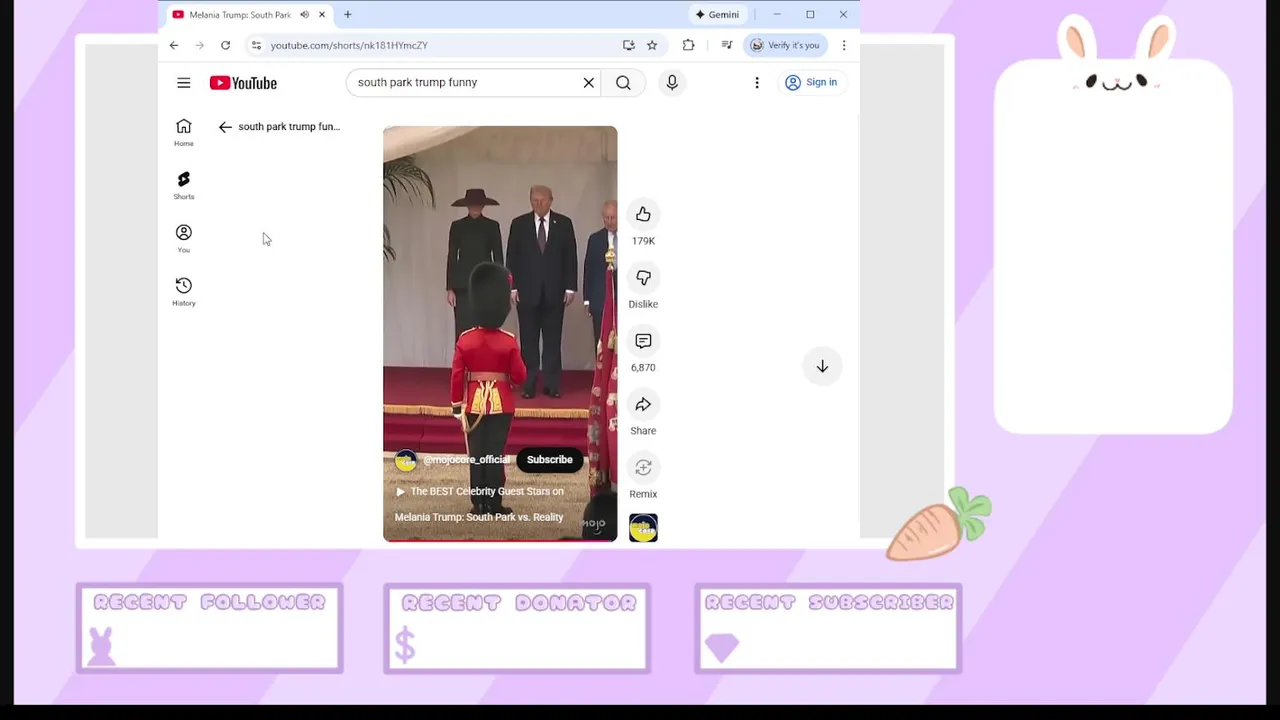
Task: Run search with magnifying glass button
Action: pos(623,82)
